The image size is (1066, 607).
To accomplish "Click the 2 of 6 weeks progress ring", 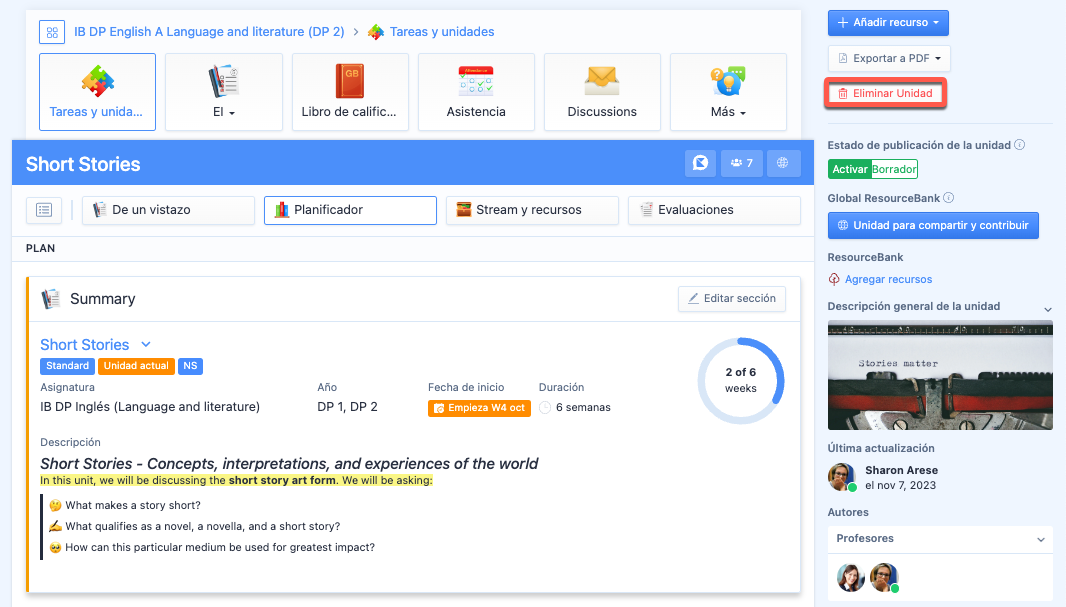I will pyautogui.click(x=741, y=381).
